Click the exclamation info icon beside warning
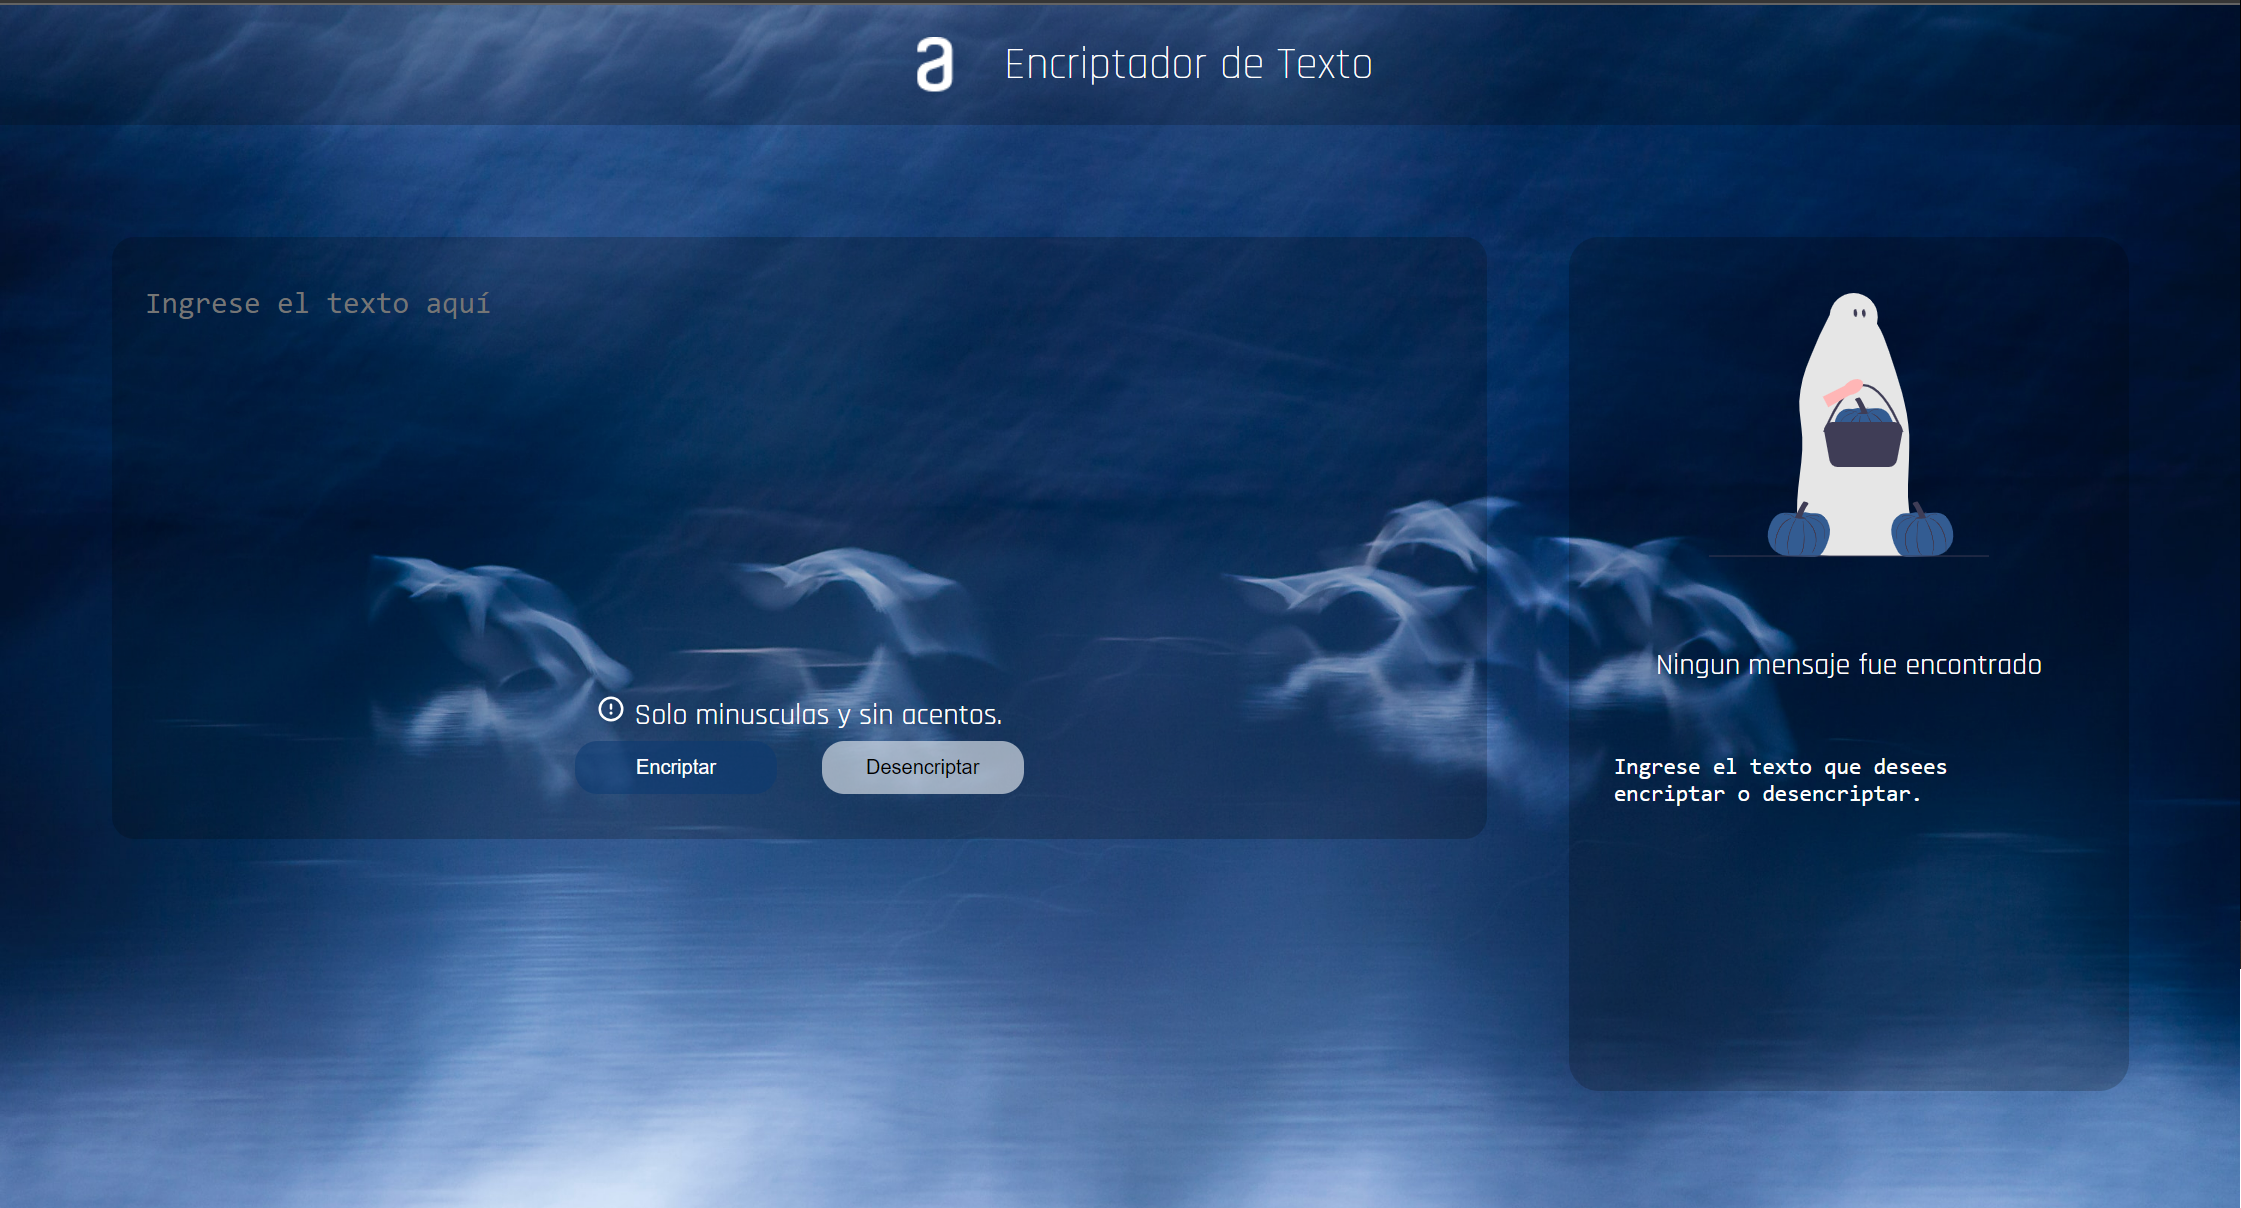 coord(610,710)
